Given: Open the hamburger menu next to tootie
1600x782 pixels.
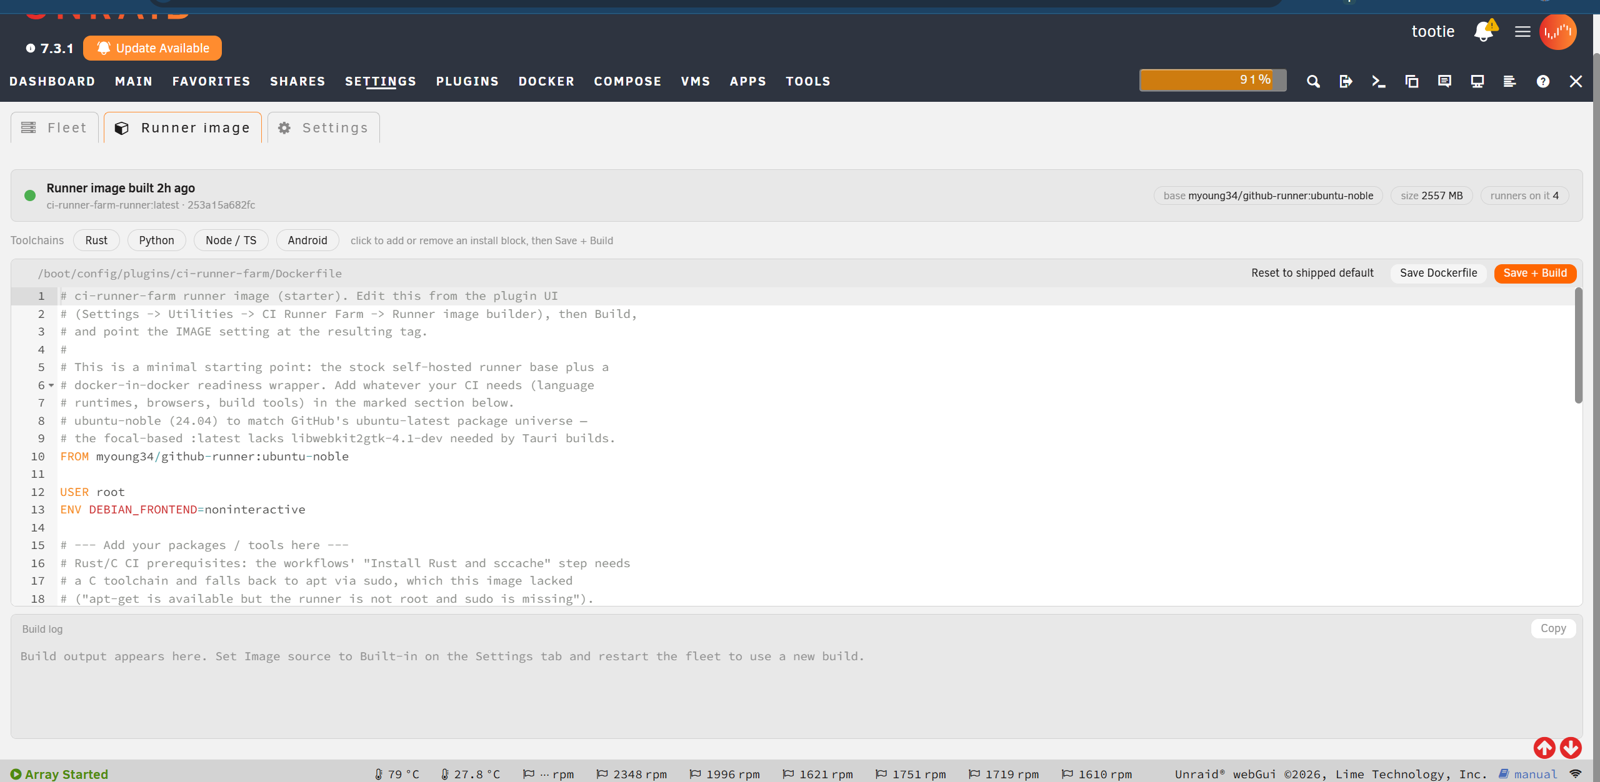Looking at the screenshot, I should pyautogui.click(x=1523, y=32).
